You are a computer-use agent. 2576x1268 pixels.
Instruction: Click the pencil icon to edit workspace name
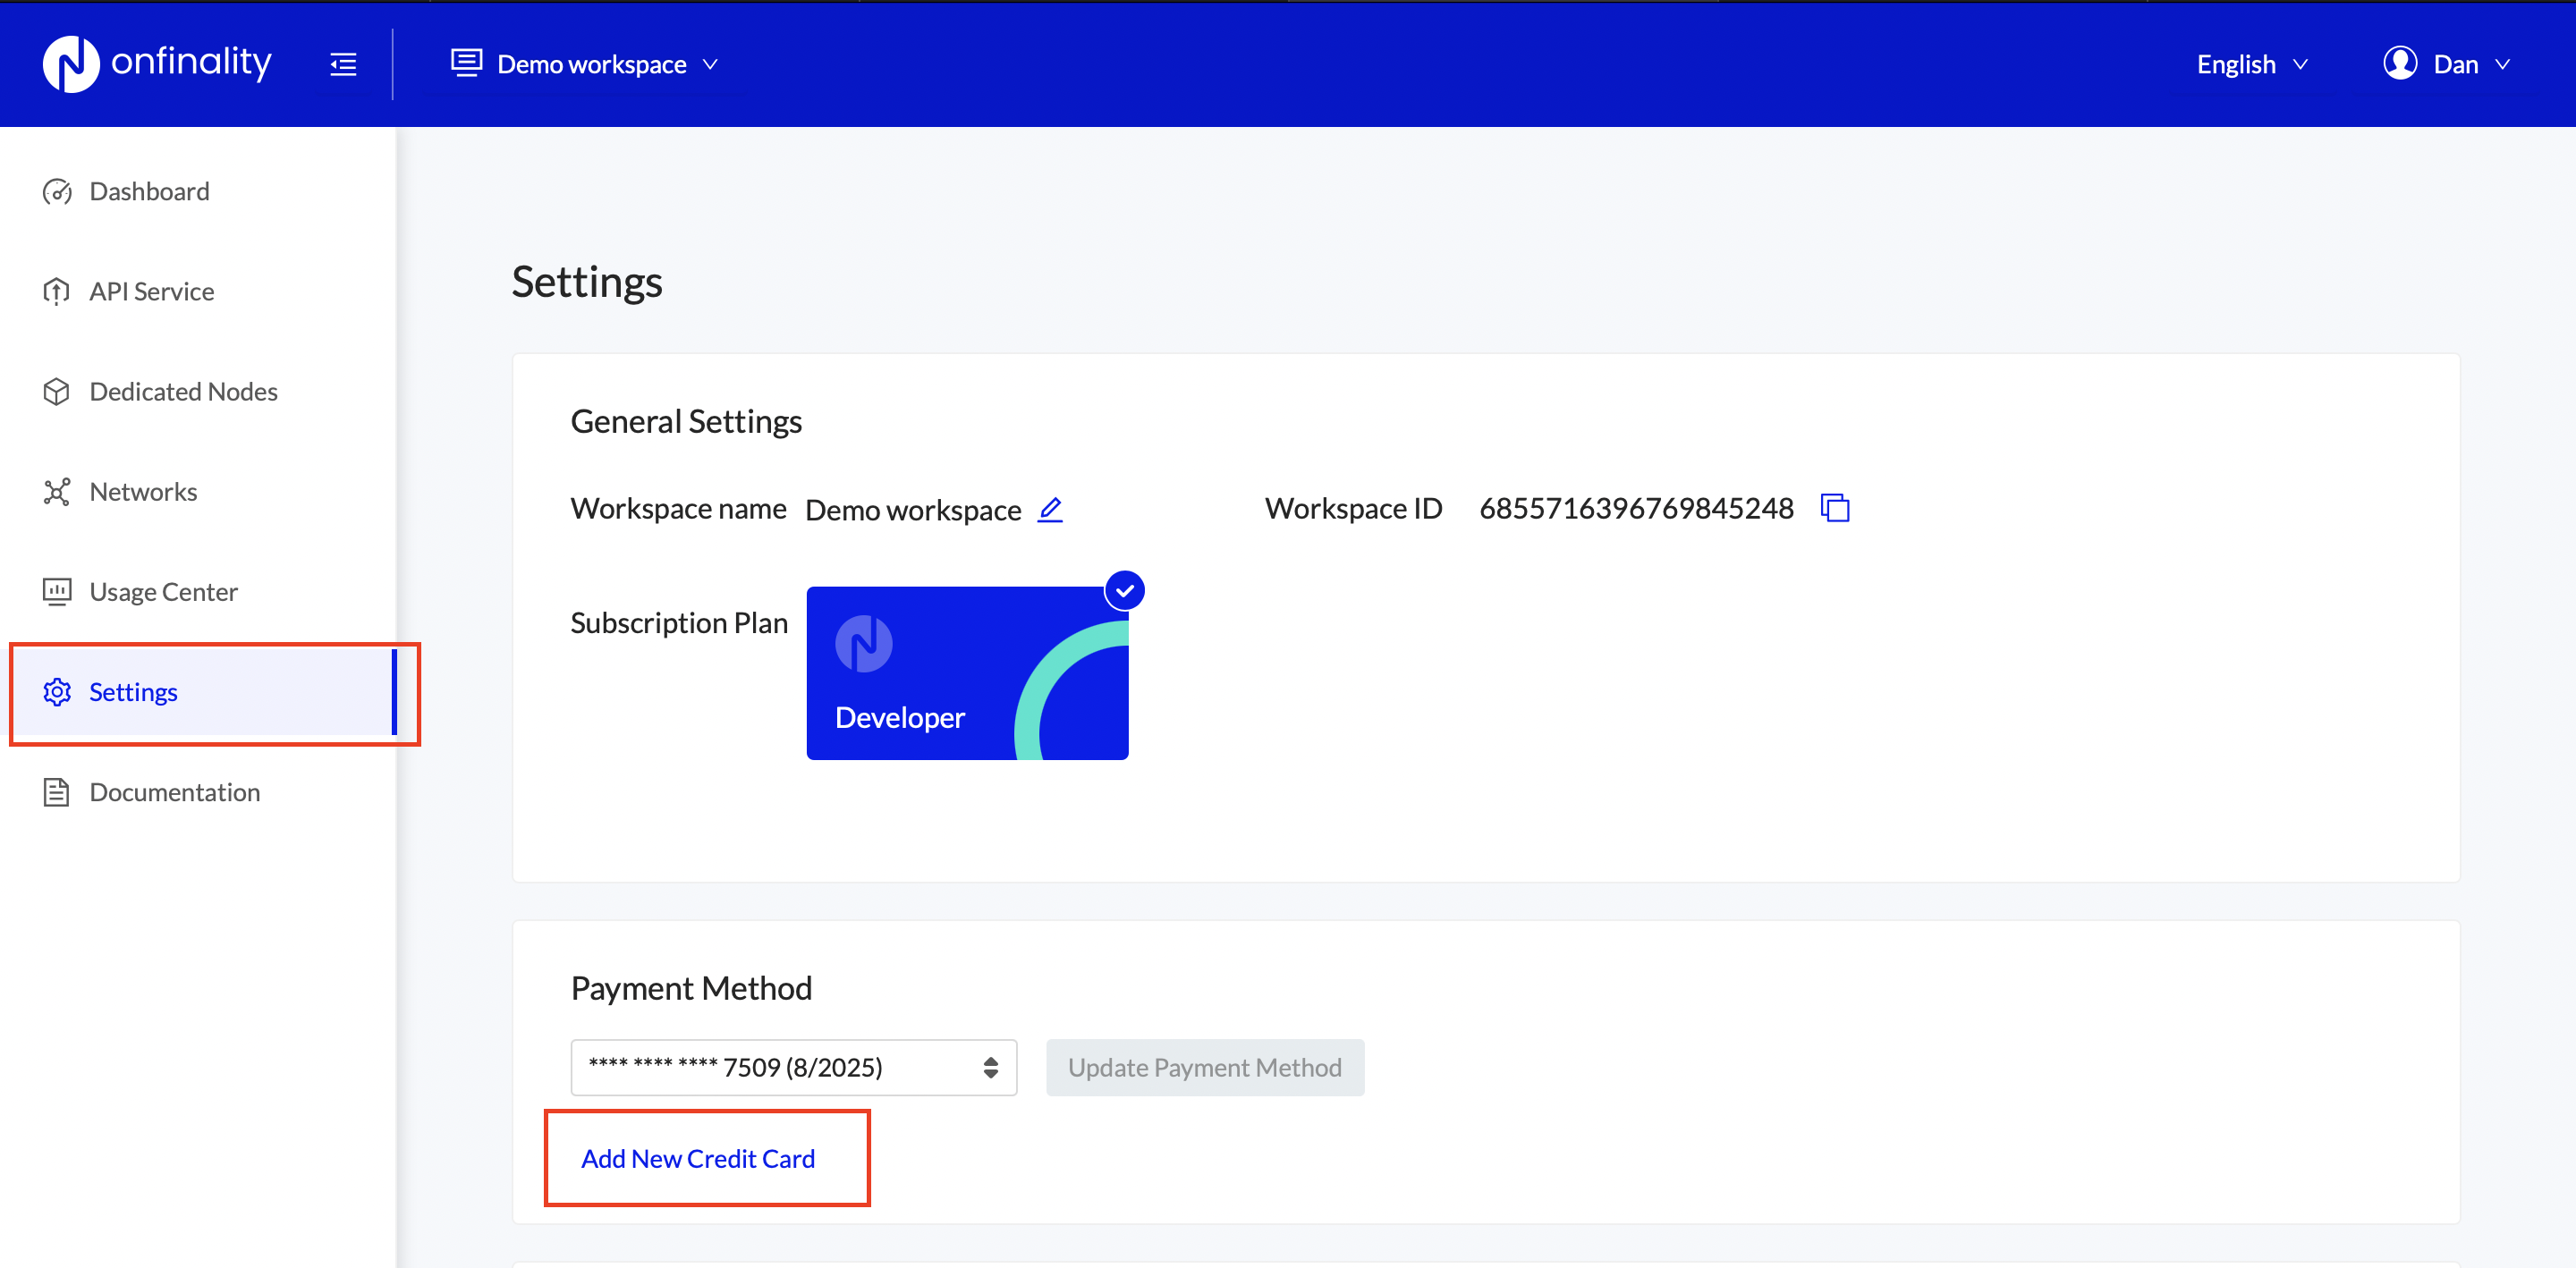pos(1050,509)
